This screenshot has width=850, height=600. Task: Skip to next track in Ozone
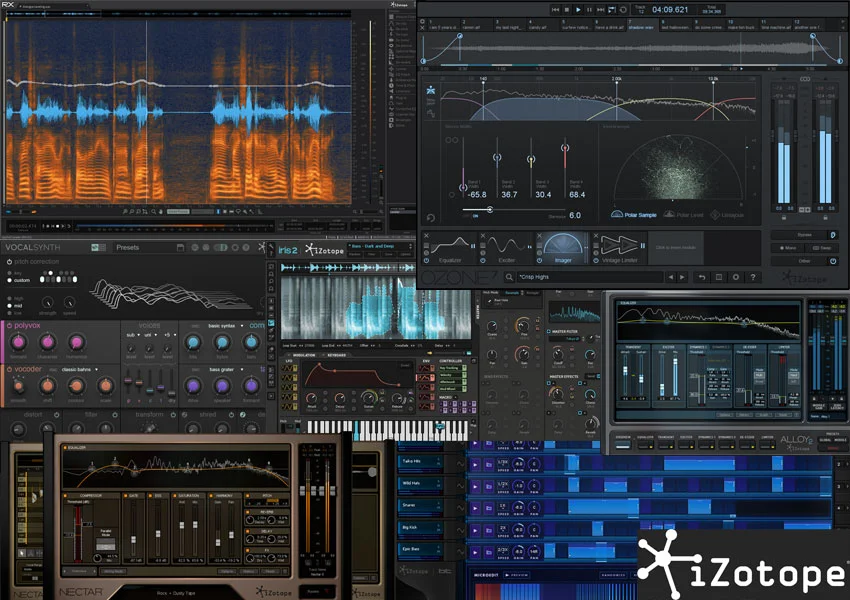(x=601, y=10)
